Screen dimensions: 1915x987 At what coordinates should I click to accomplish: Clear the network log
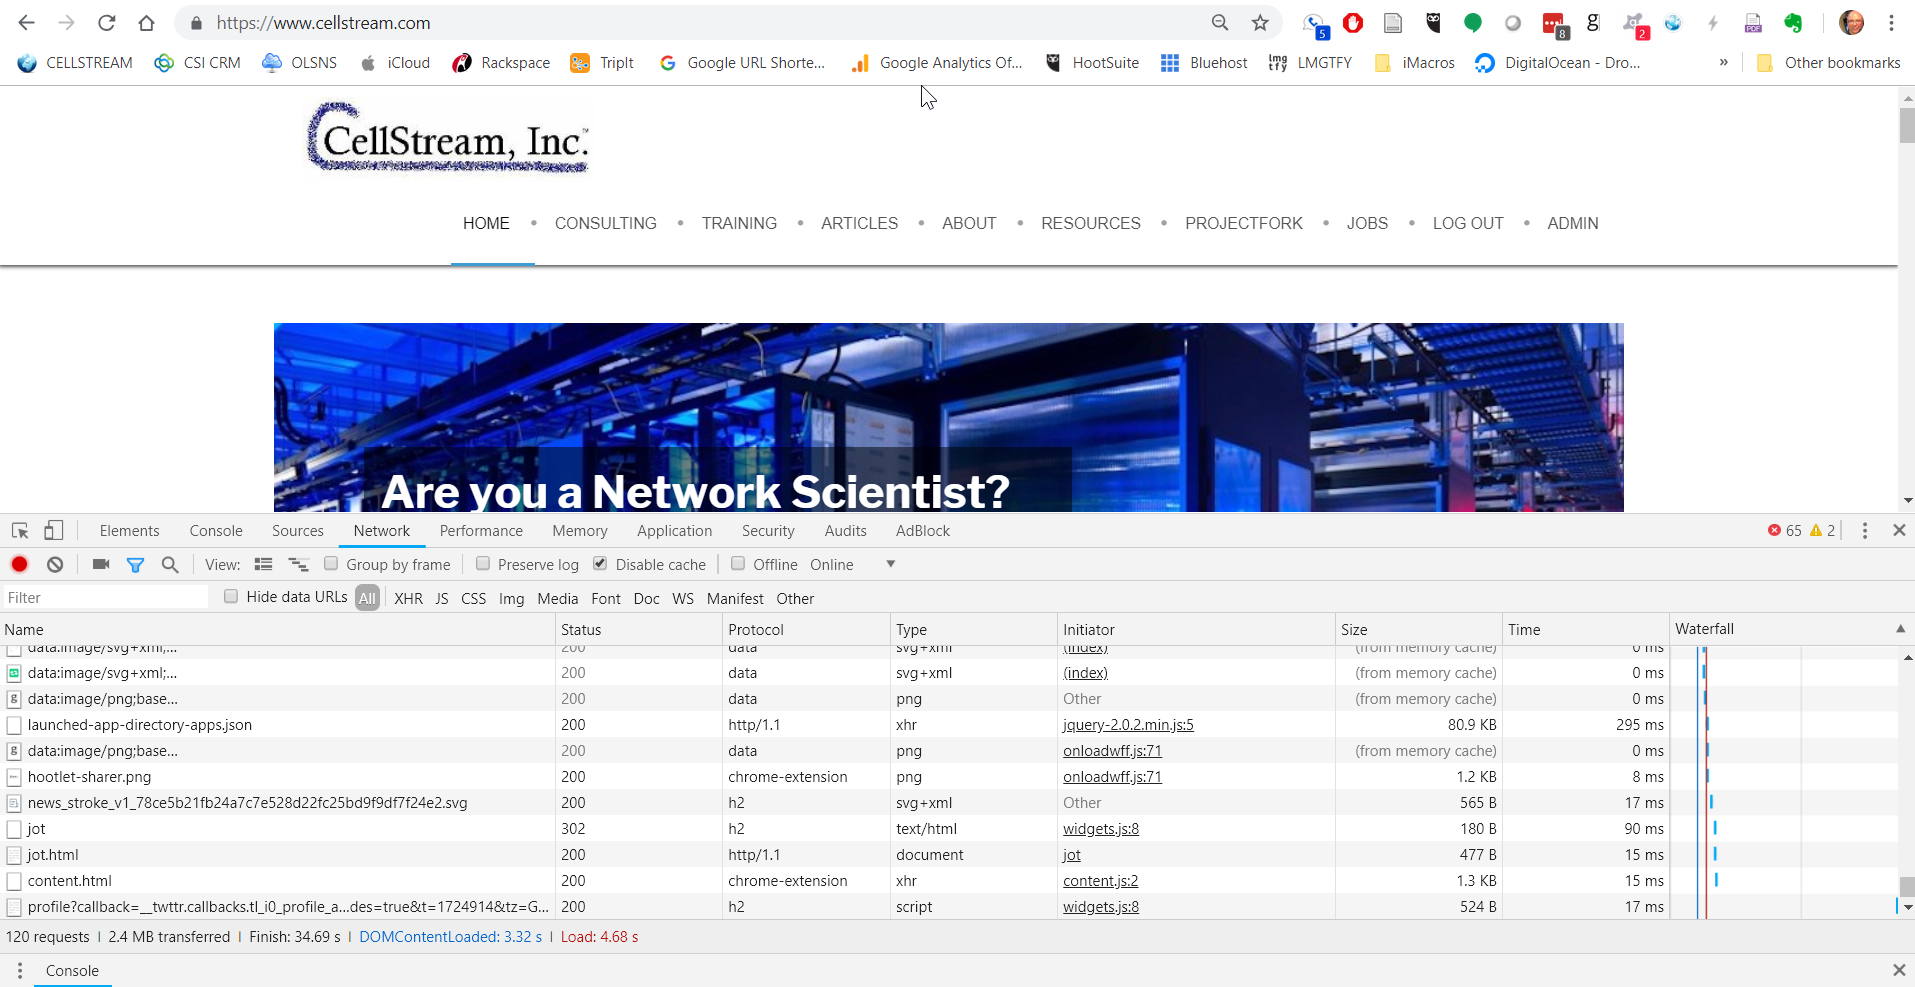click(x=55, y=564)
